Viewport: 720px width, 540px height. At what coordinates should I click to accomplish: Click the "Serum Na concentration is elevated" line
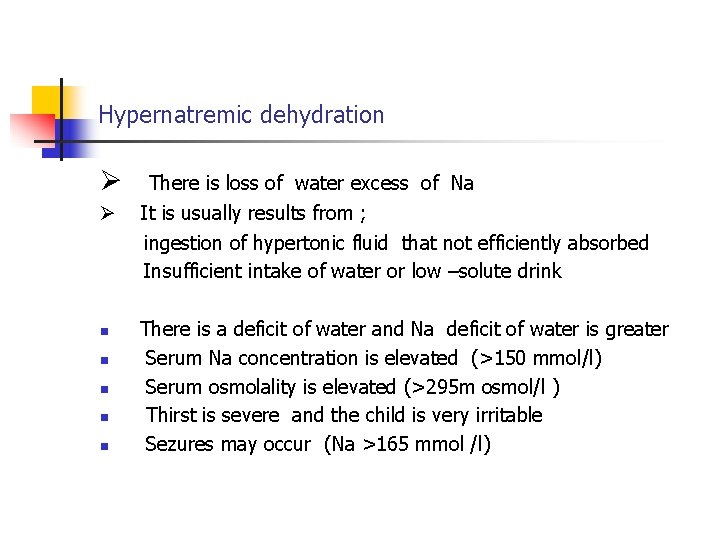tap(373, 358)
